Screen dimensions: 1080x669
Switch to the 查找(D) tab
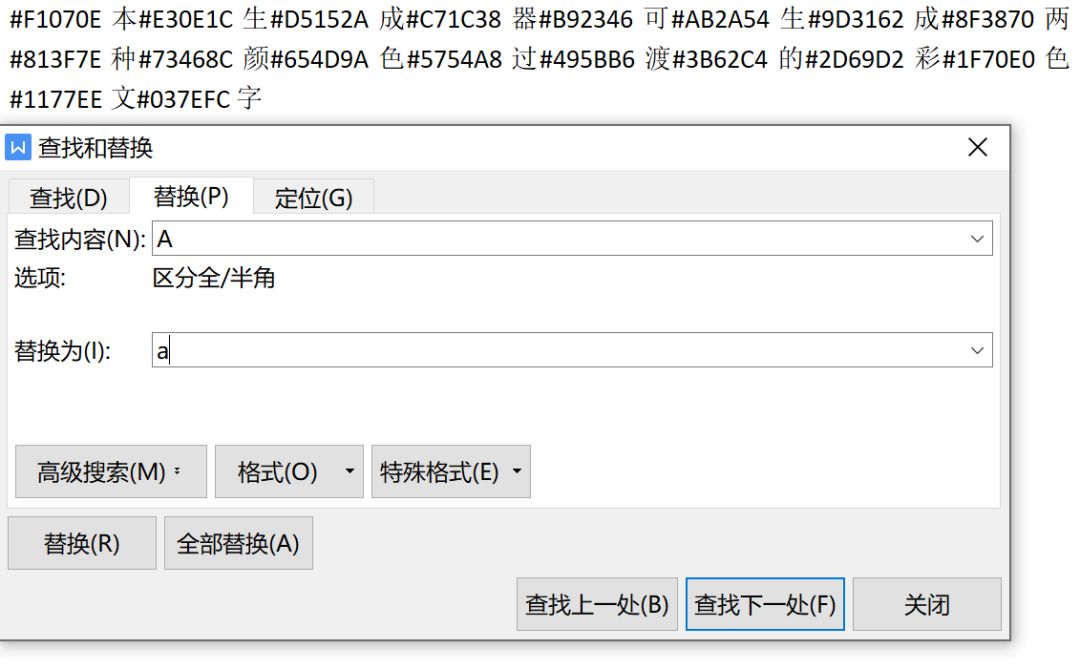click(68, 198)
